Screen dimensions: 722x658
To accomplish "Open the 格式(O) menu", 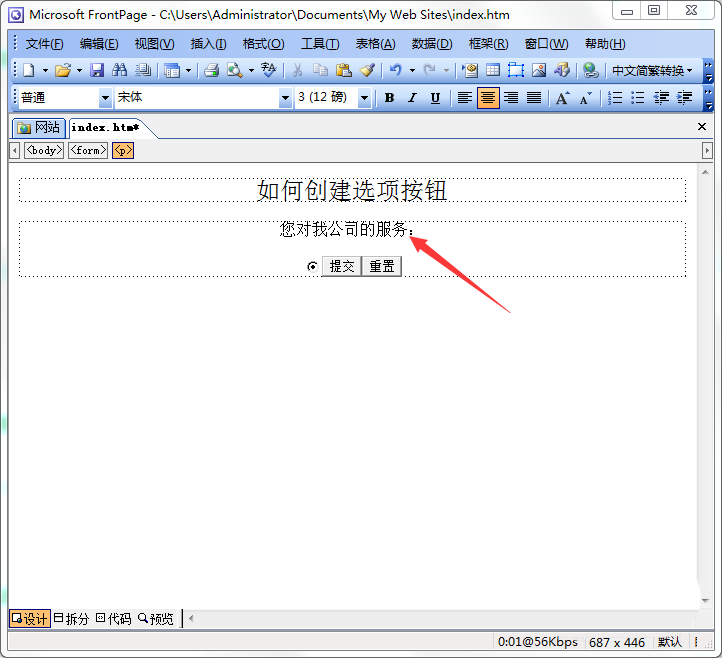I will click(x=263, y=44).
